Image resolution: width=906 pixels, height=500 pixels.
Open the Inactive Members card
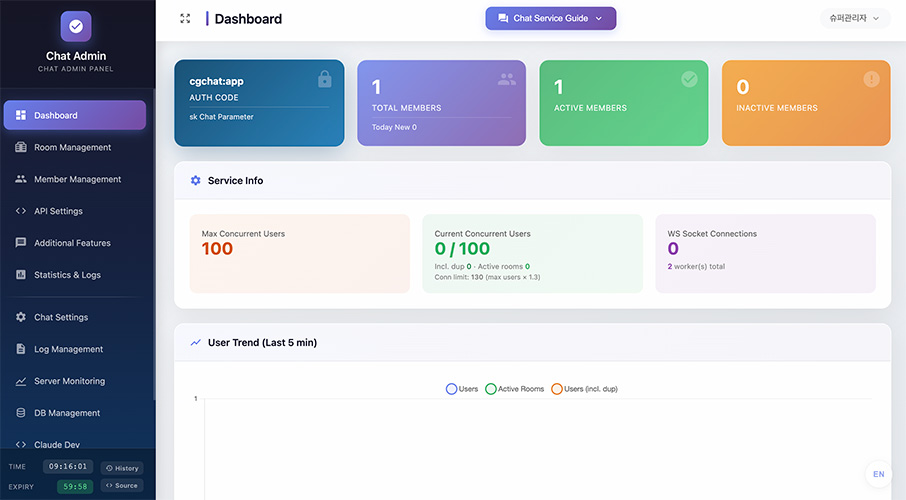coord(806,103)
